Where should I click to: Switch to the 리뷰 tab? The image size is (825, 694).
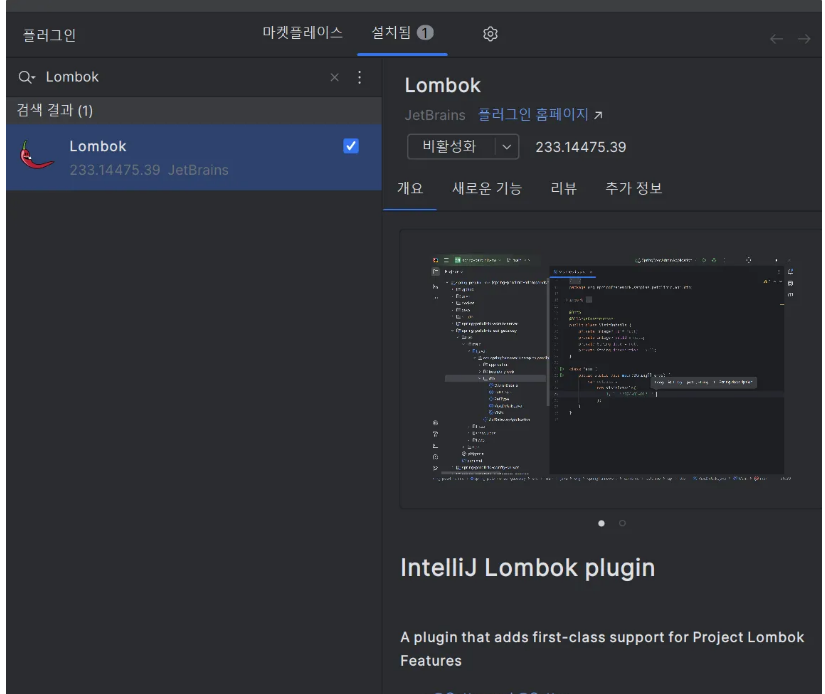point(564,188)
